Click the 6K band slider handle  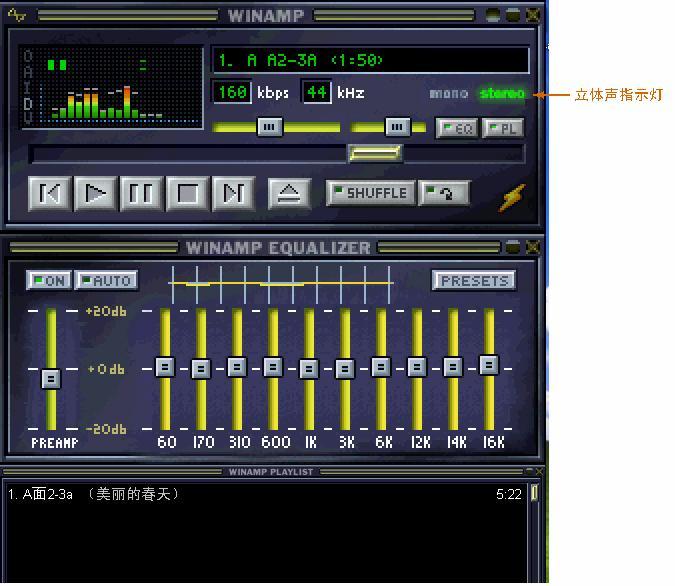point(381,367)
